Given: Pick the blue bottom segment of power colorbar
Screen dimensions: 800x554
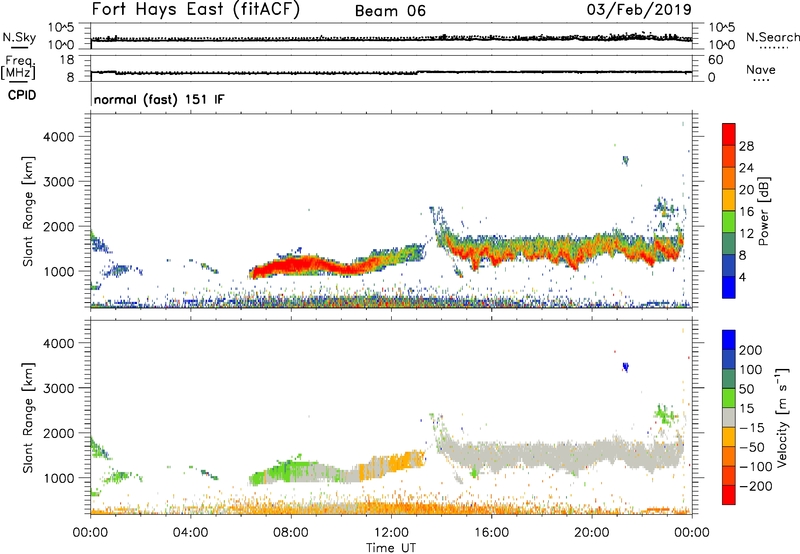Looking at the screenshot, I should click(729, 287).
